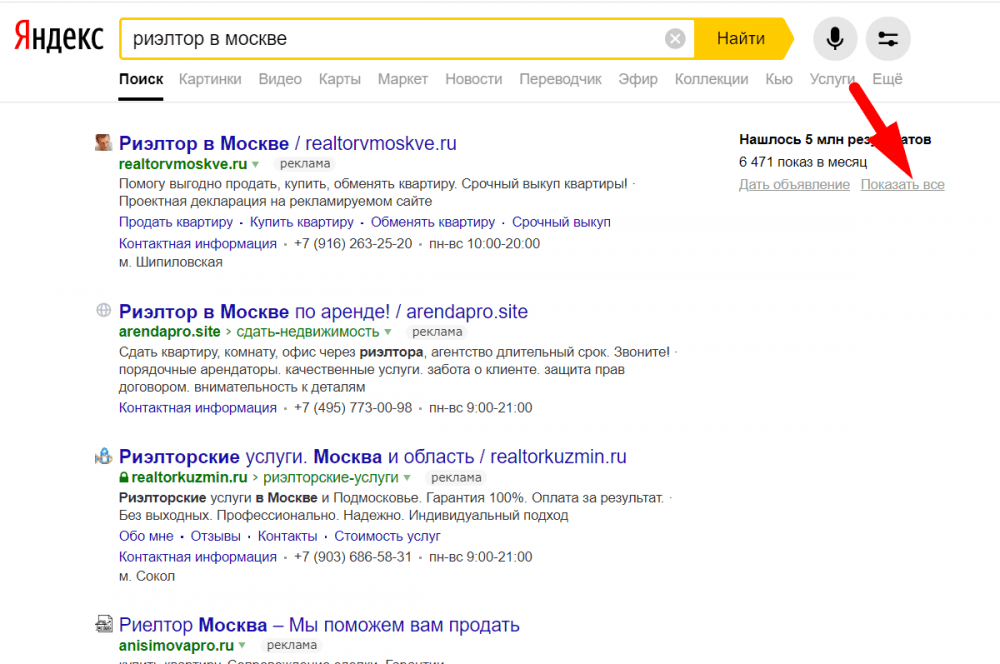The height and width of the screenshot is (664, 1000).
Task: Click the green arendapro.site URL
Action: pyautogui.click(x=170, y=332)
